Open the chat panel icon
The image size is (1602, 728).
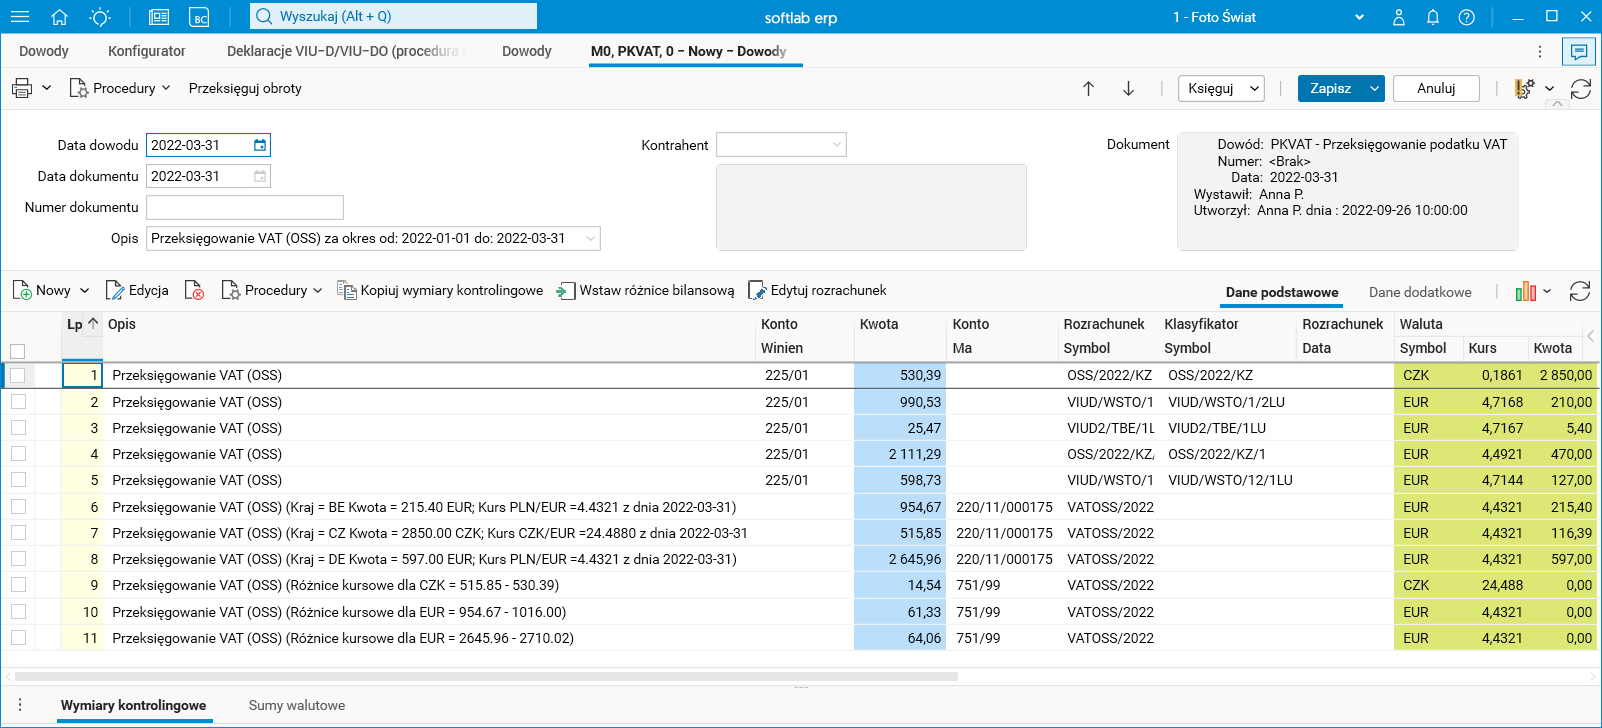coord(1579,52)
